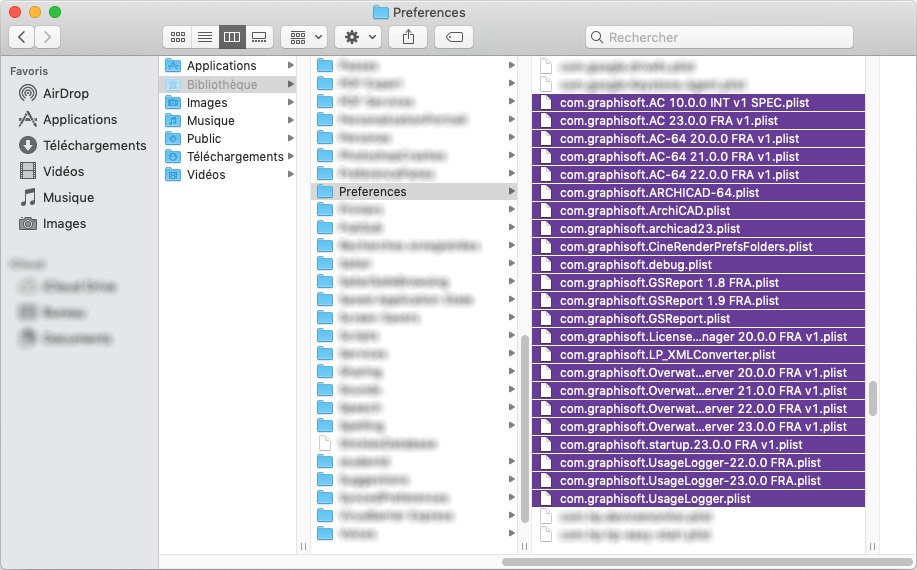The image size is (917, 570).
Task: Select com.graphisoft.UsageLogger-22.0.0 FRA.plist
Action: tap(698, 463)
